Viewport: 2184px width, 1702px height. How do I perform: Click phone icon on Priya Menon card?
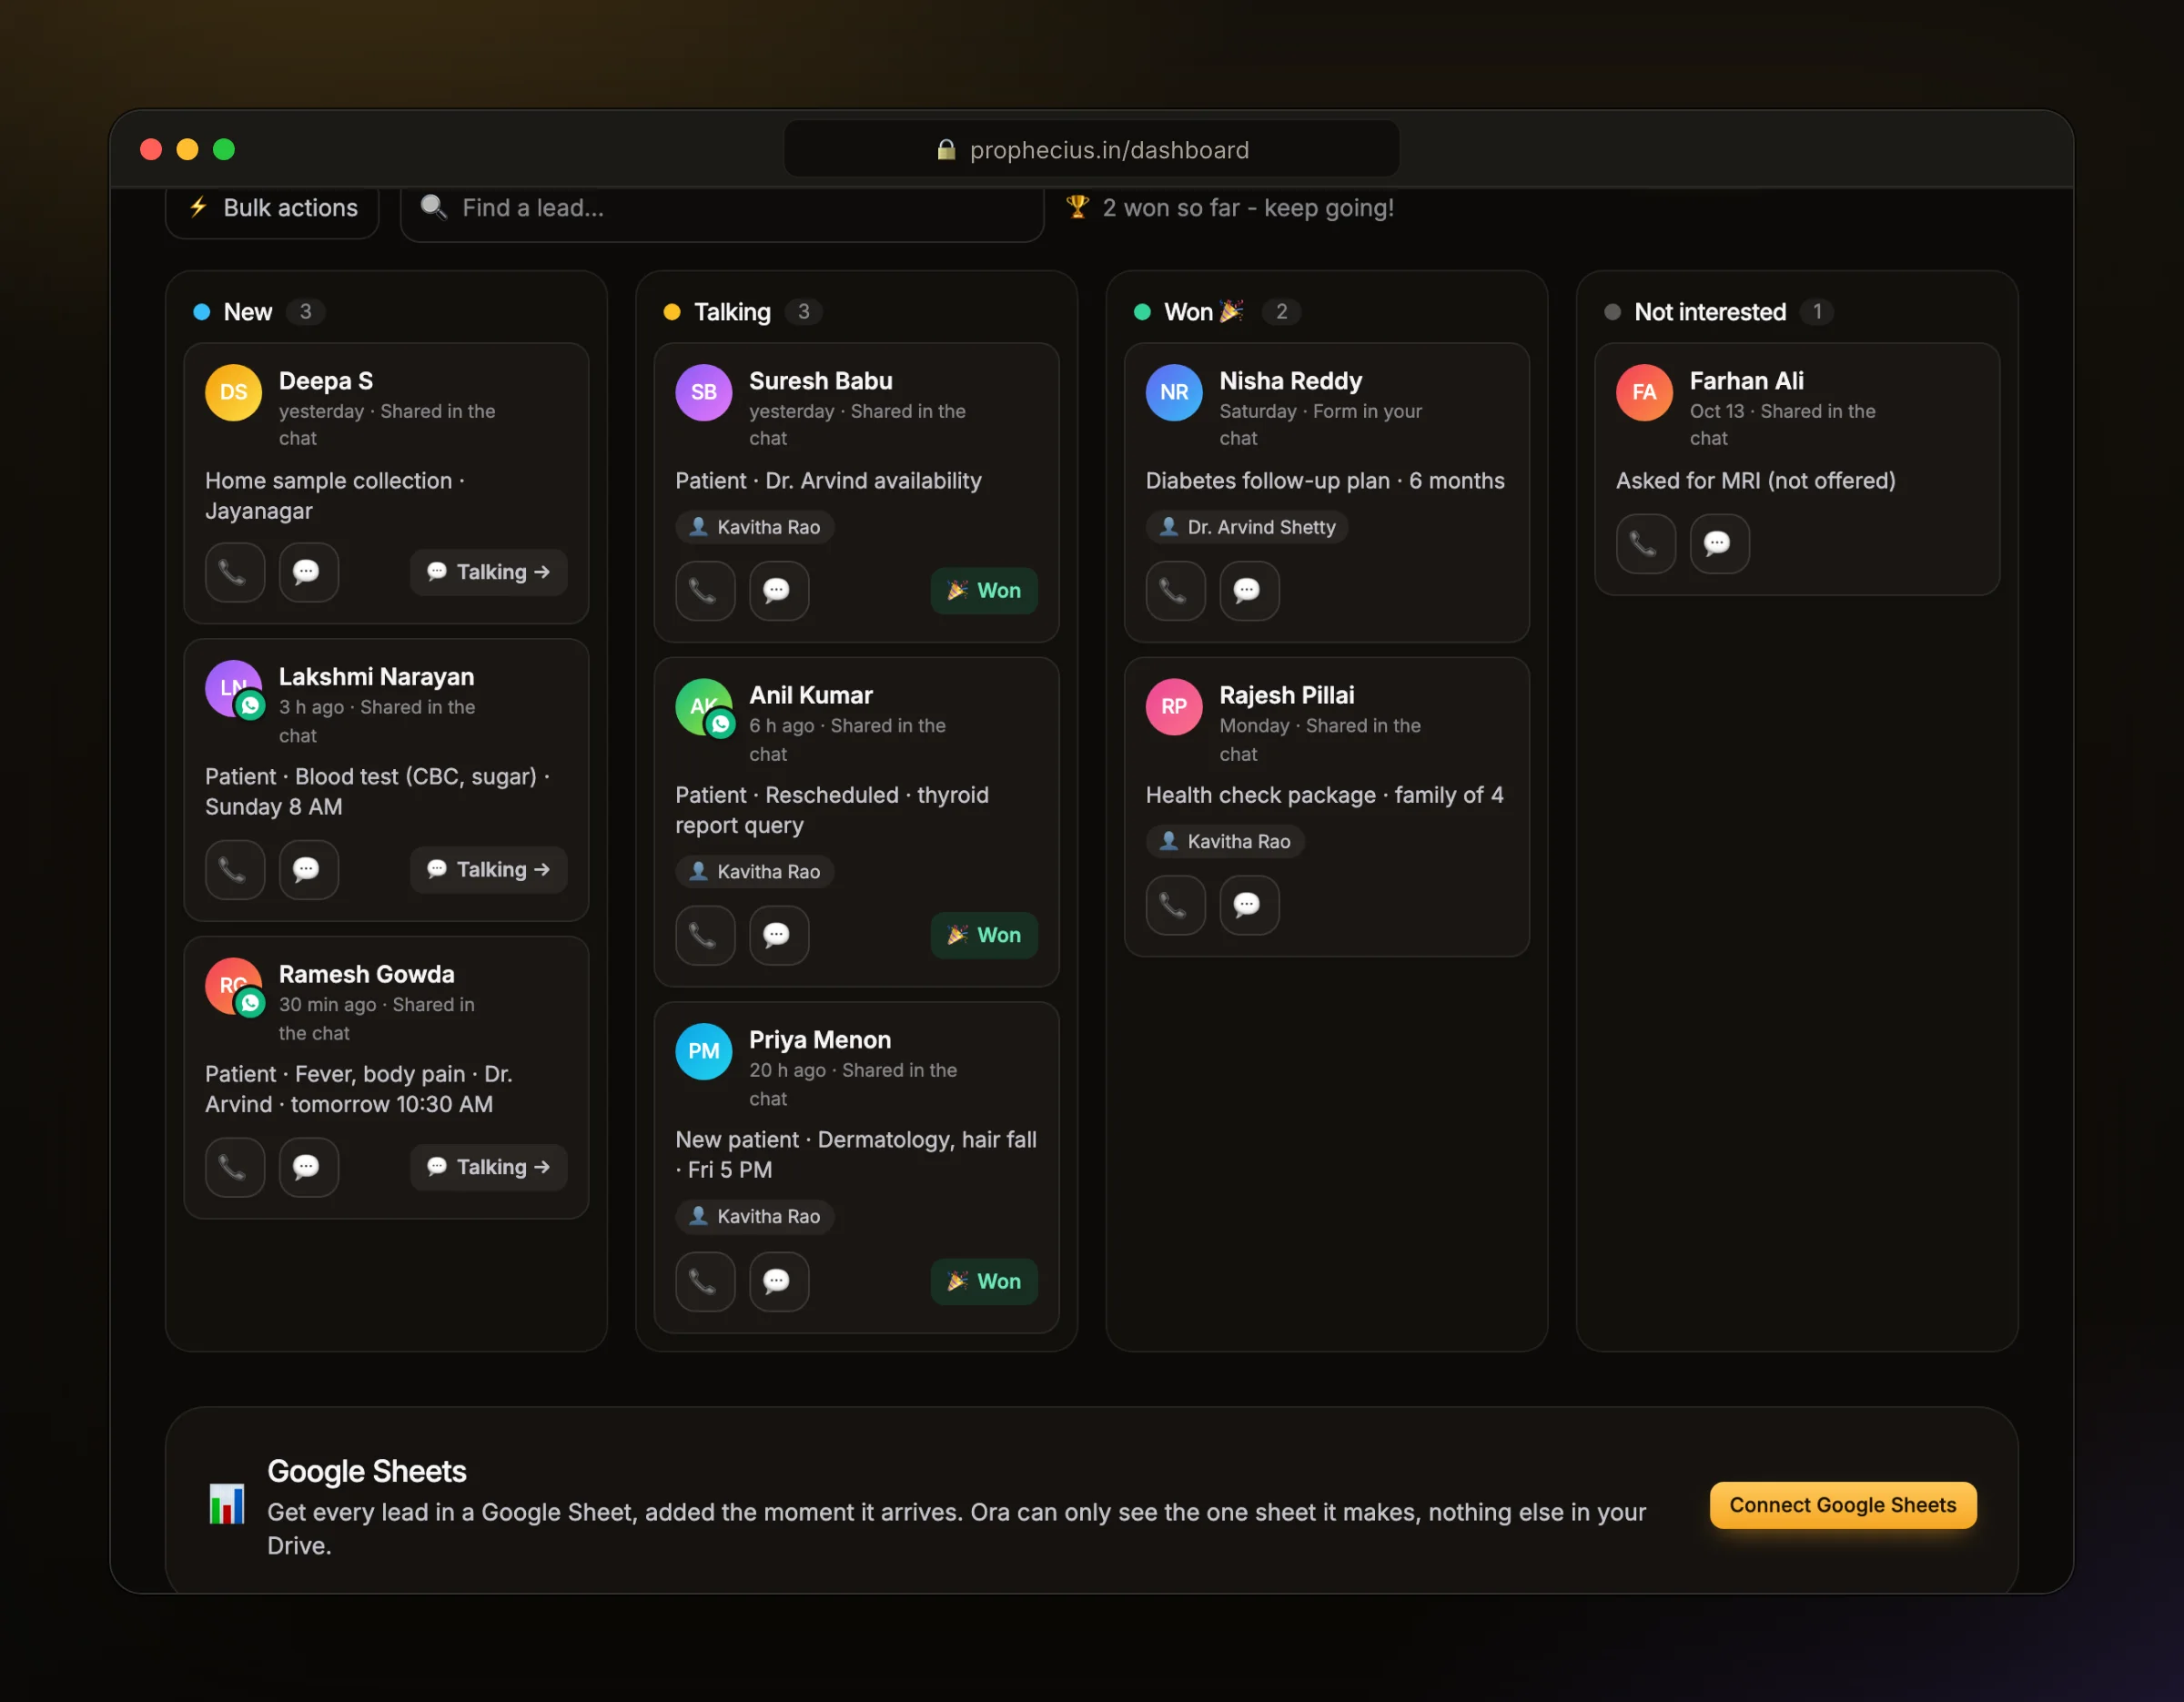pyautogui.click(x=705, y=1282)
